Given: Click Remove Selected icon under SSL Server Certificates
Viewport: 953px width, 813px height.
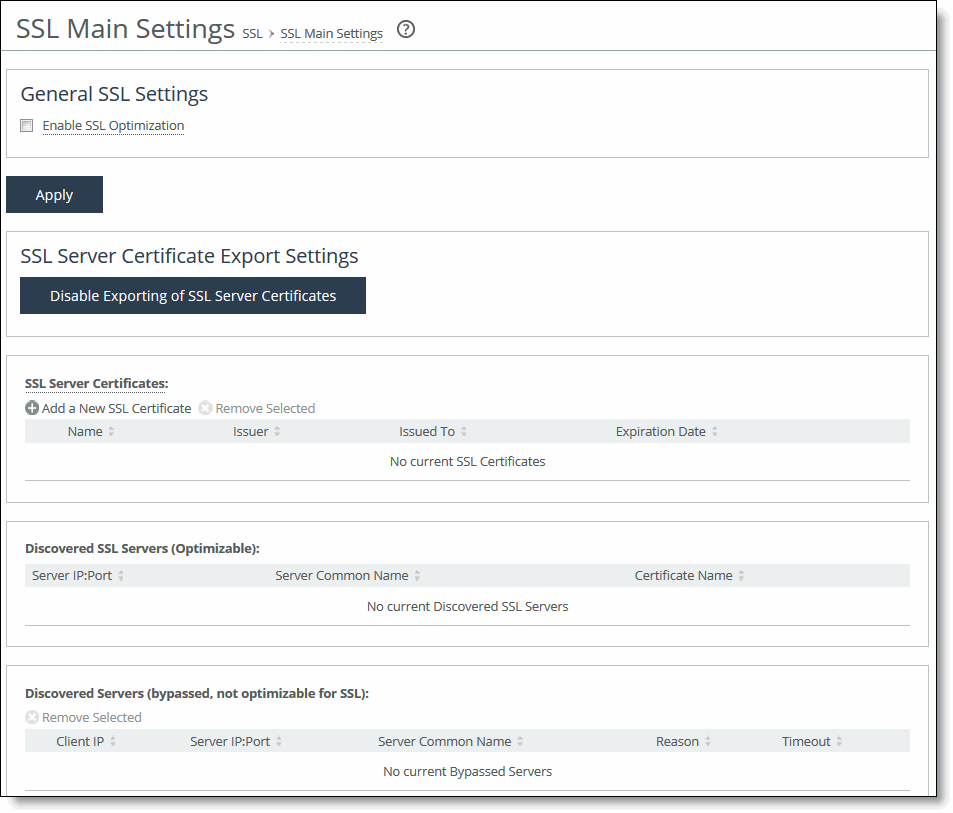Looking at the screenshot, I should [x=205, y=408].
